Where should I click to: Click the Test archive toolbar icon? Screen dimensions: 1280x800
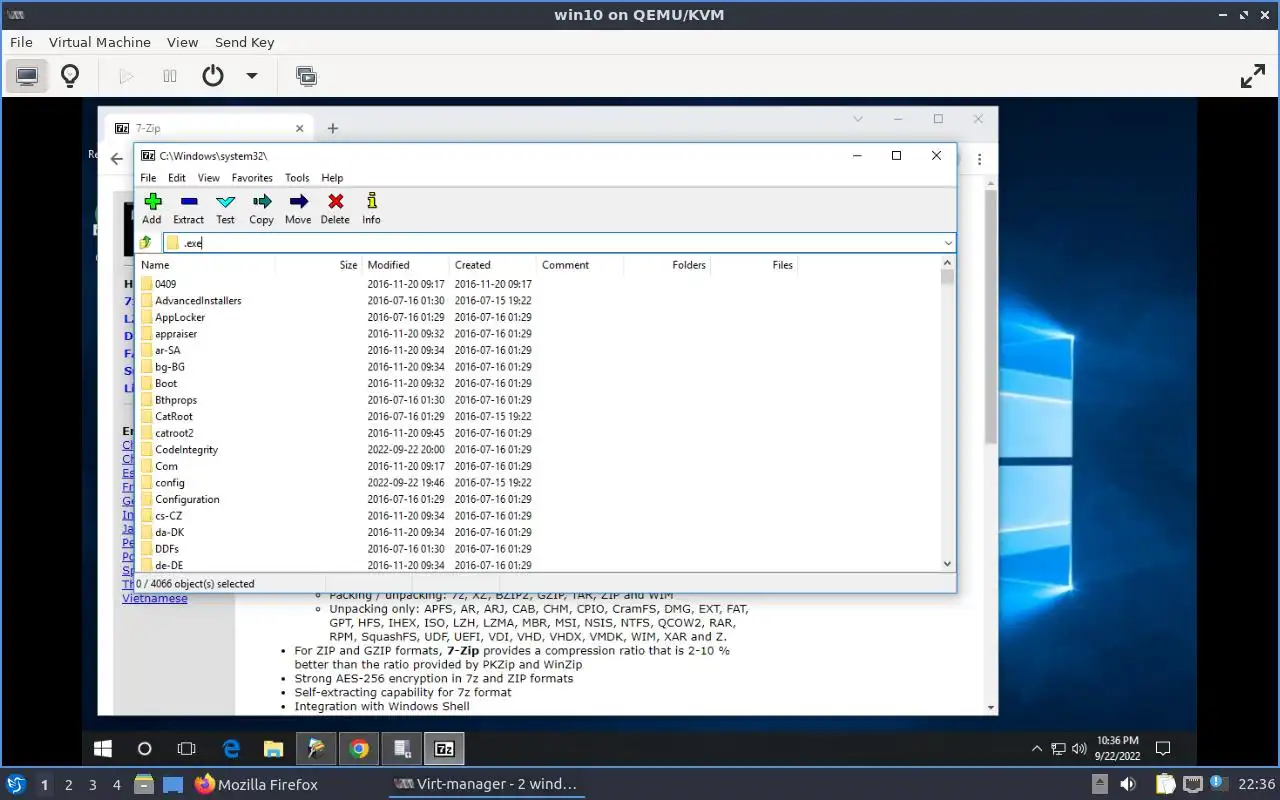click(225, 202)
